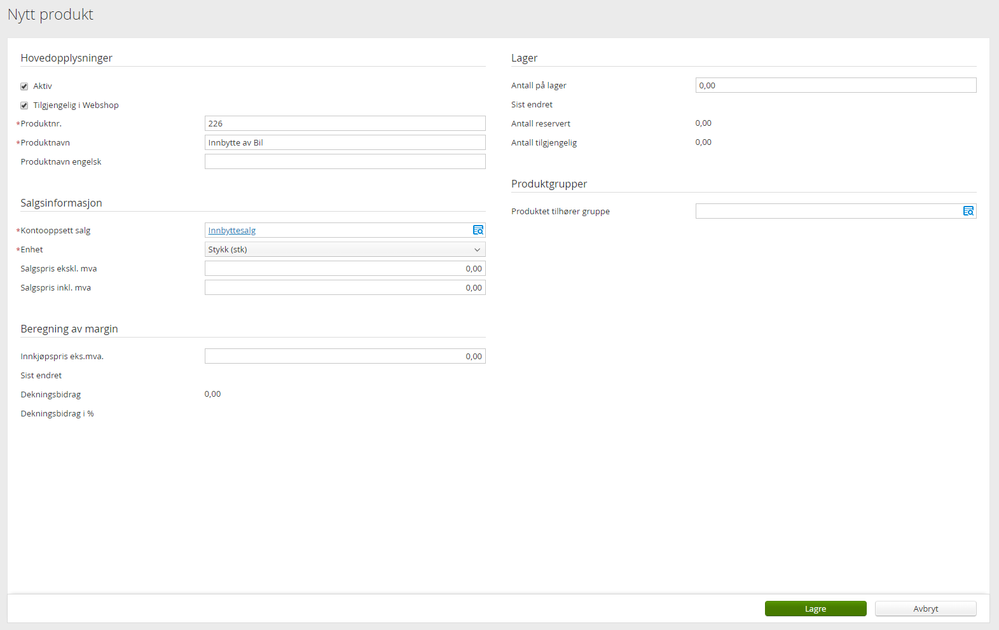Uncheck the Aktiv checkbox
Screen dimensions: 999x630
point(24,86)
